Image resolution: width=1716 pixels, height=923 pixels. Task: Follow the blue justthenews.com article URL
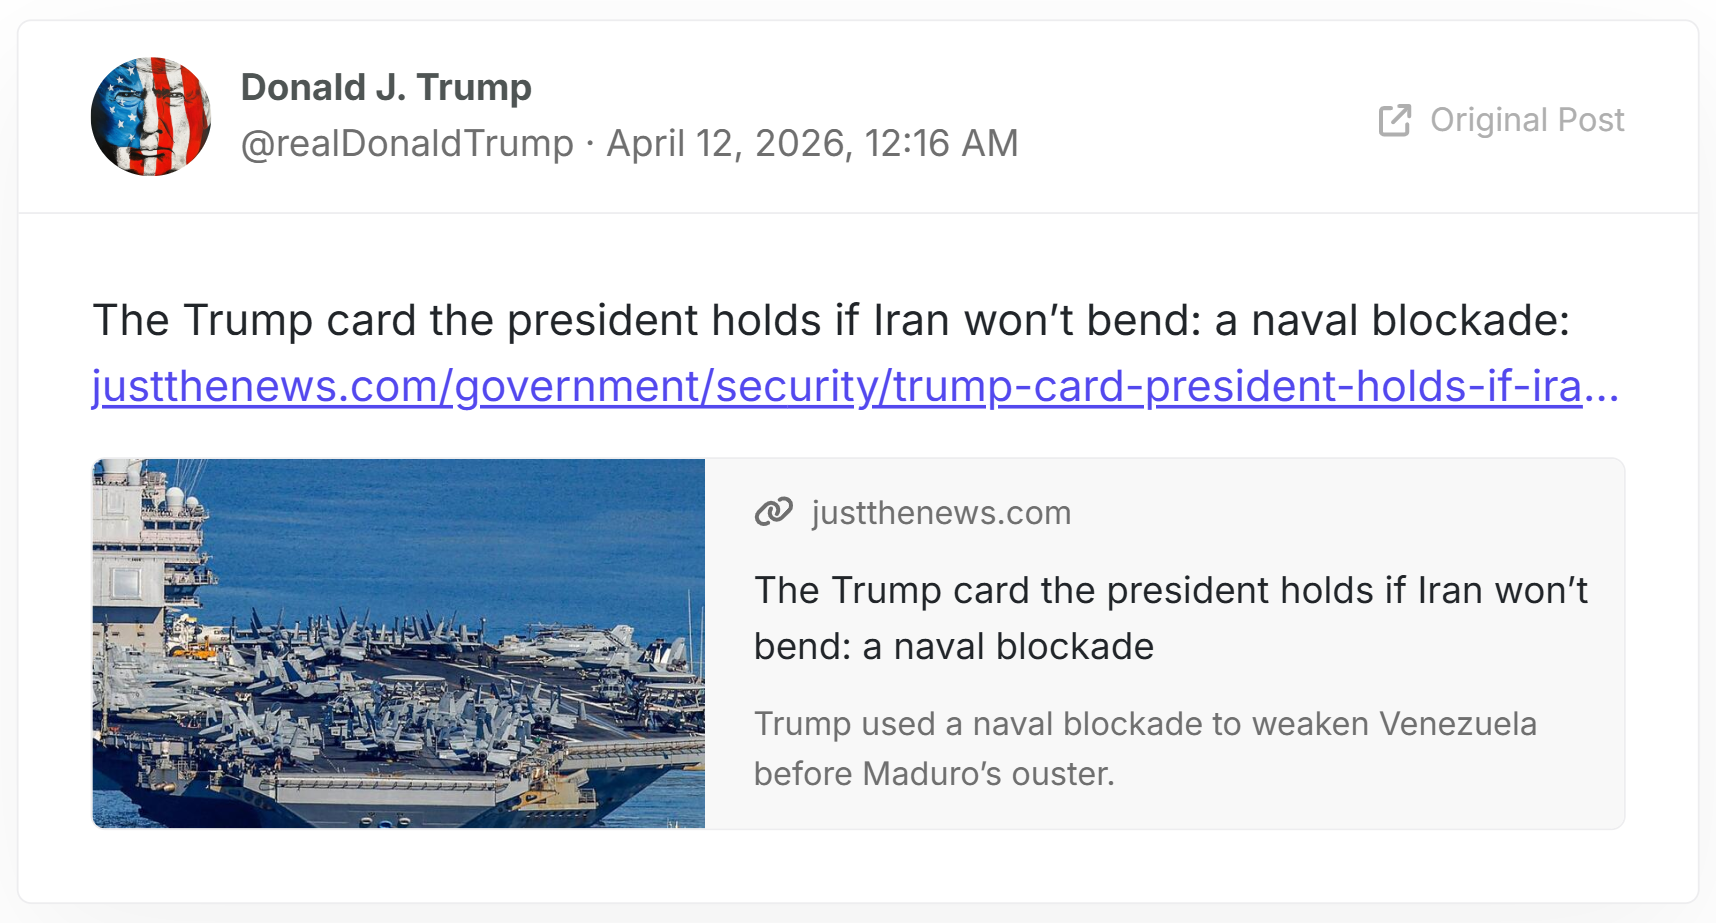click(x=836, y=386)
